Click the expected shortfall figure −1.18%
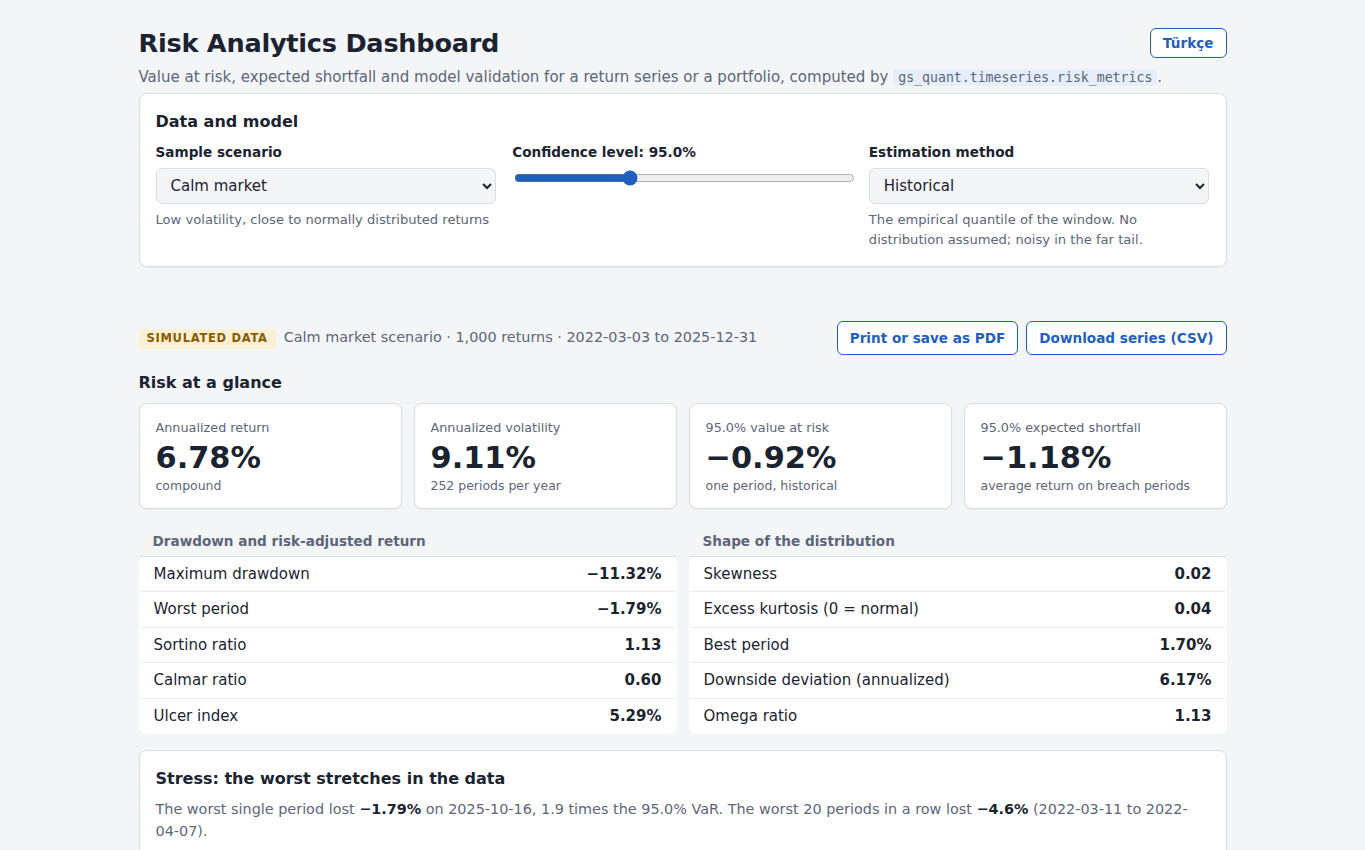This screenshot has width=1365, height=850. pos(1046,457)
